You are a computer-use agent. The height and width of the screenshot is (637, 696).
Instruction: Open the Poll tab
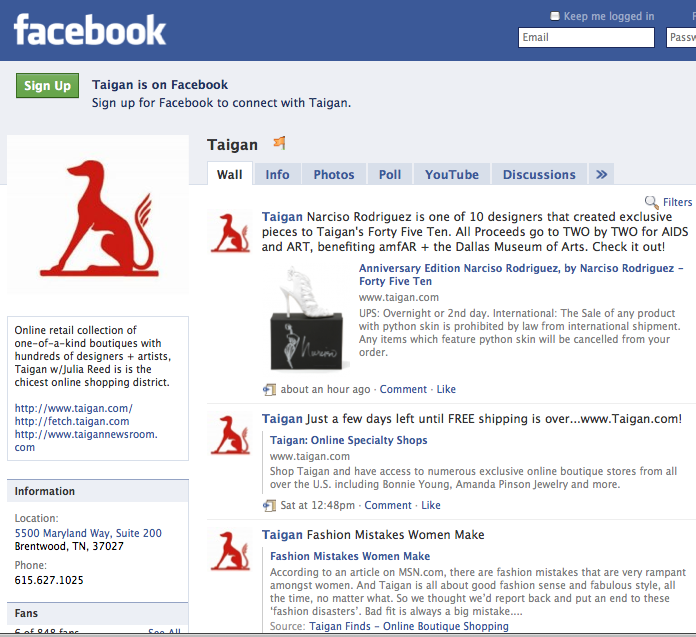[390, 174]
